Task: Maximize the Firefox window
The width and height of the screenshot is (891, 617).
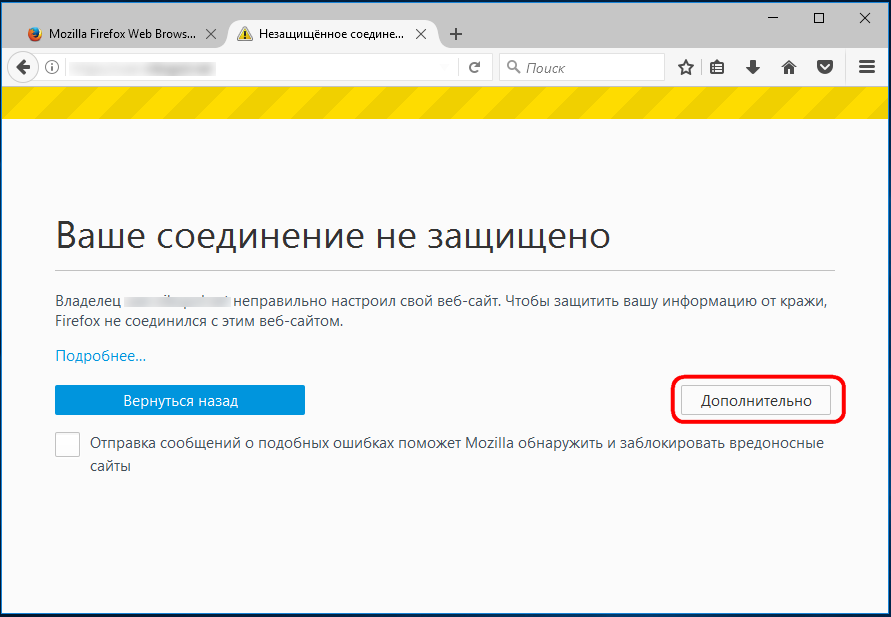Action: [x=819, y=18]
